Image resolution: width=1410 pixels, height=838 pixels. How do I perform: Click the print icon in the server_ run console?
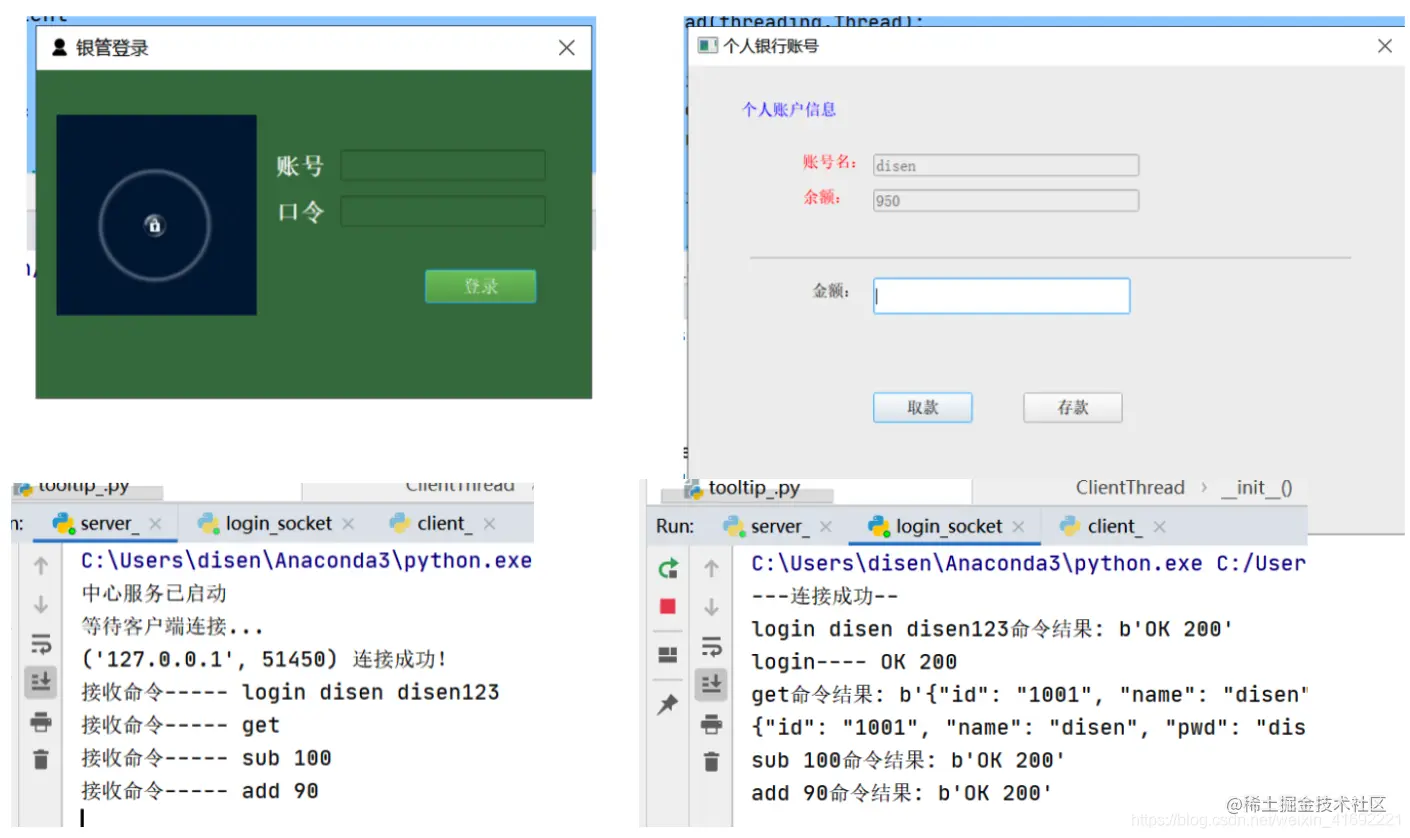click(x=41, y=721)
